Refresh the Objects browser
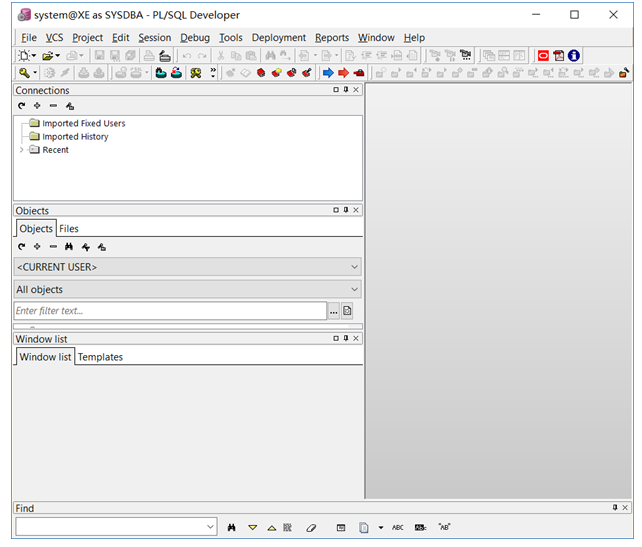Viewport: 642px width, 547px height. pyautogui.click(x=22, y=246)
